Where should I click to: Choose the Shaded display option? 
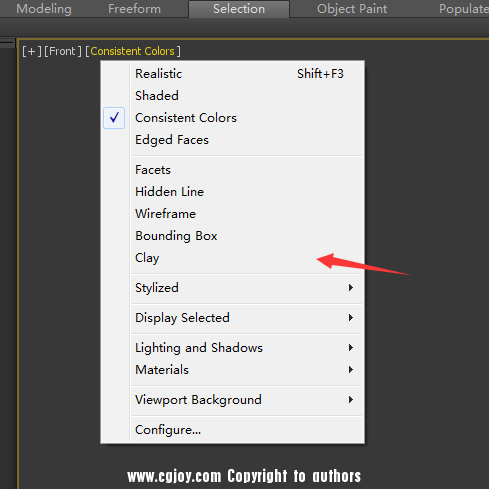[247, 96]
